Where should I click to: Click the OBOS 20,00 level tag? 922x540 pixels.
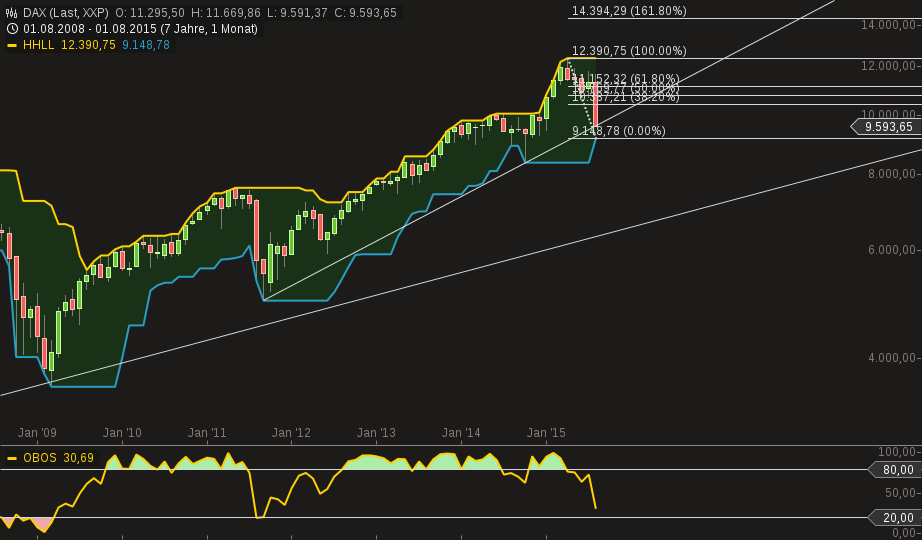click(897, 518)
